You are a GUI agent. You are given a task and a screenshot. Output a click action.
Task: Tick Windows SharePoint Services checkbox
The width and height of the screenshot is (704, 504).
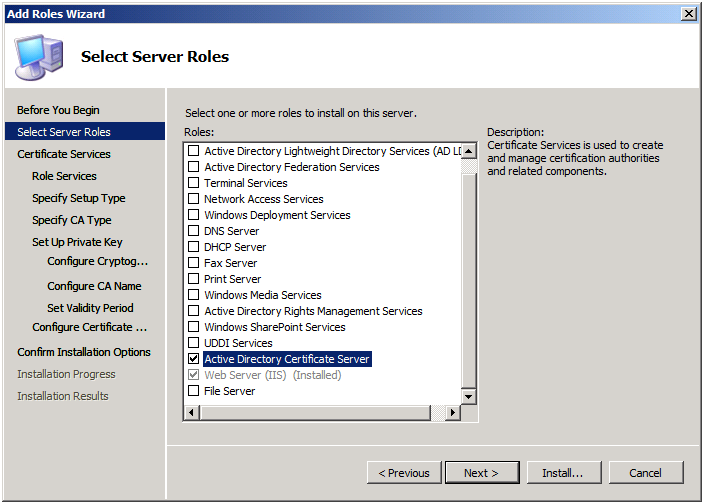[x=194, y=326]
